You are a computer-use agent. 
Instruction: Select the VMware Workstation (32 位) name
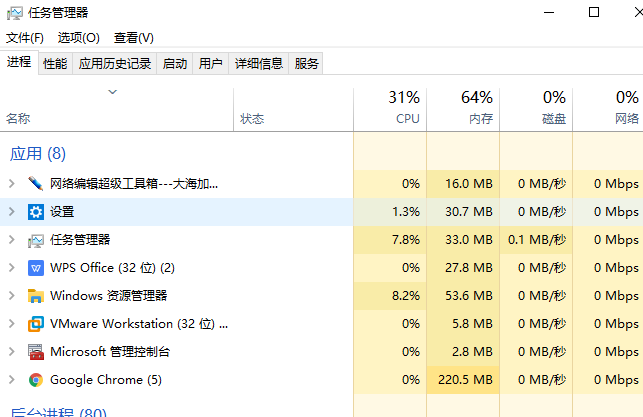pos(139,324)
